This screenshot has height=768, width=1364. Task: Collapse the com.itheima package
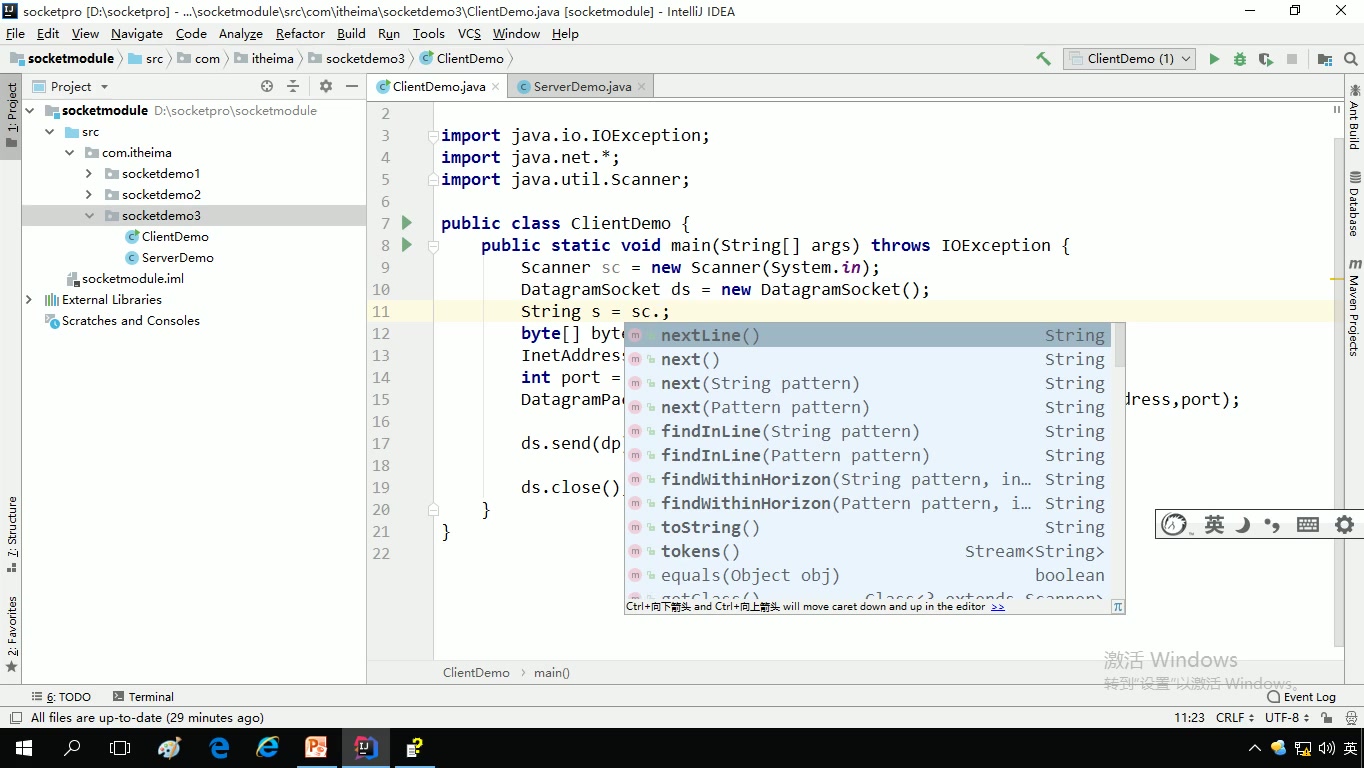70,152
